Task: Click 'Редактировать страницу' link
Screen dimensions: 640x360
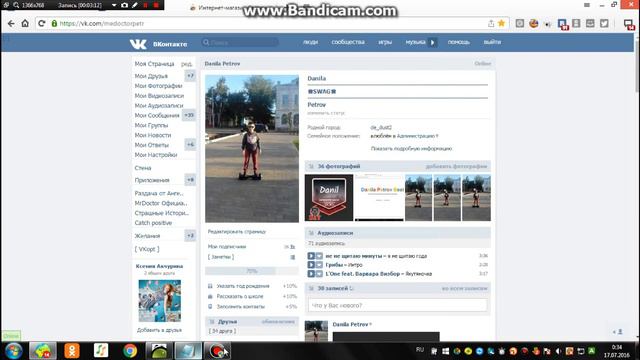Action: [237, 231]
